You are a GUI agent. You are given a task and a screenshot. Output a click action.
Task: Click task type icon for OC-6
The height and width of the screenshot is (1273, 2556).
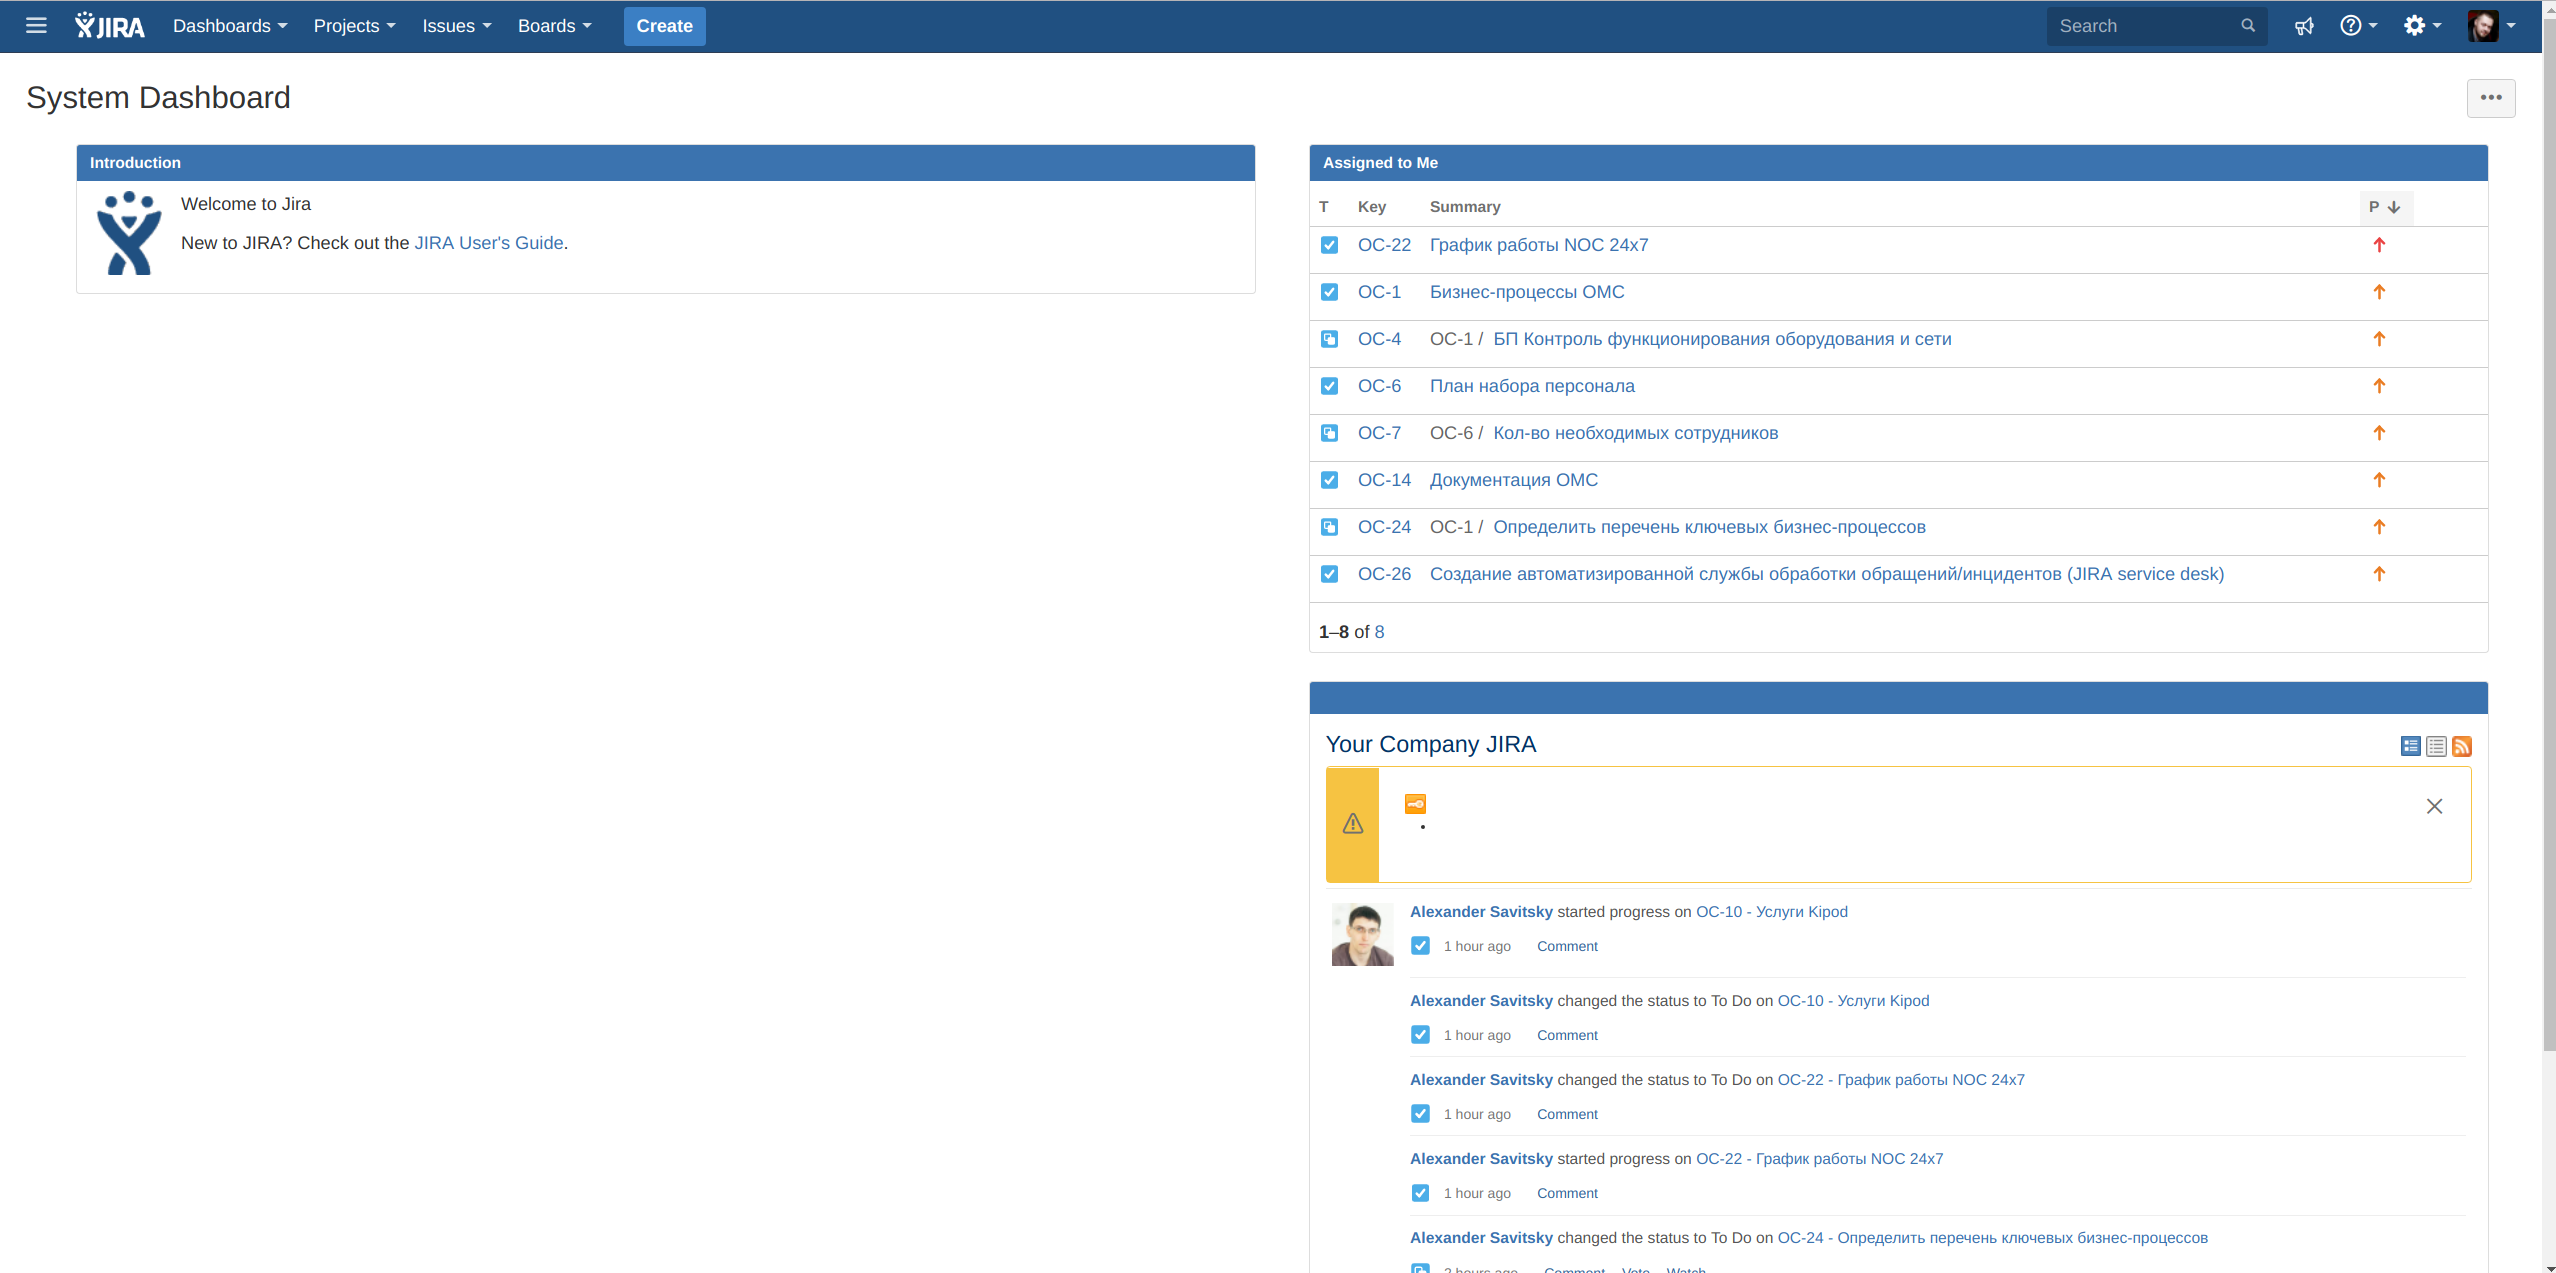1329,386
